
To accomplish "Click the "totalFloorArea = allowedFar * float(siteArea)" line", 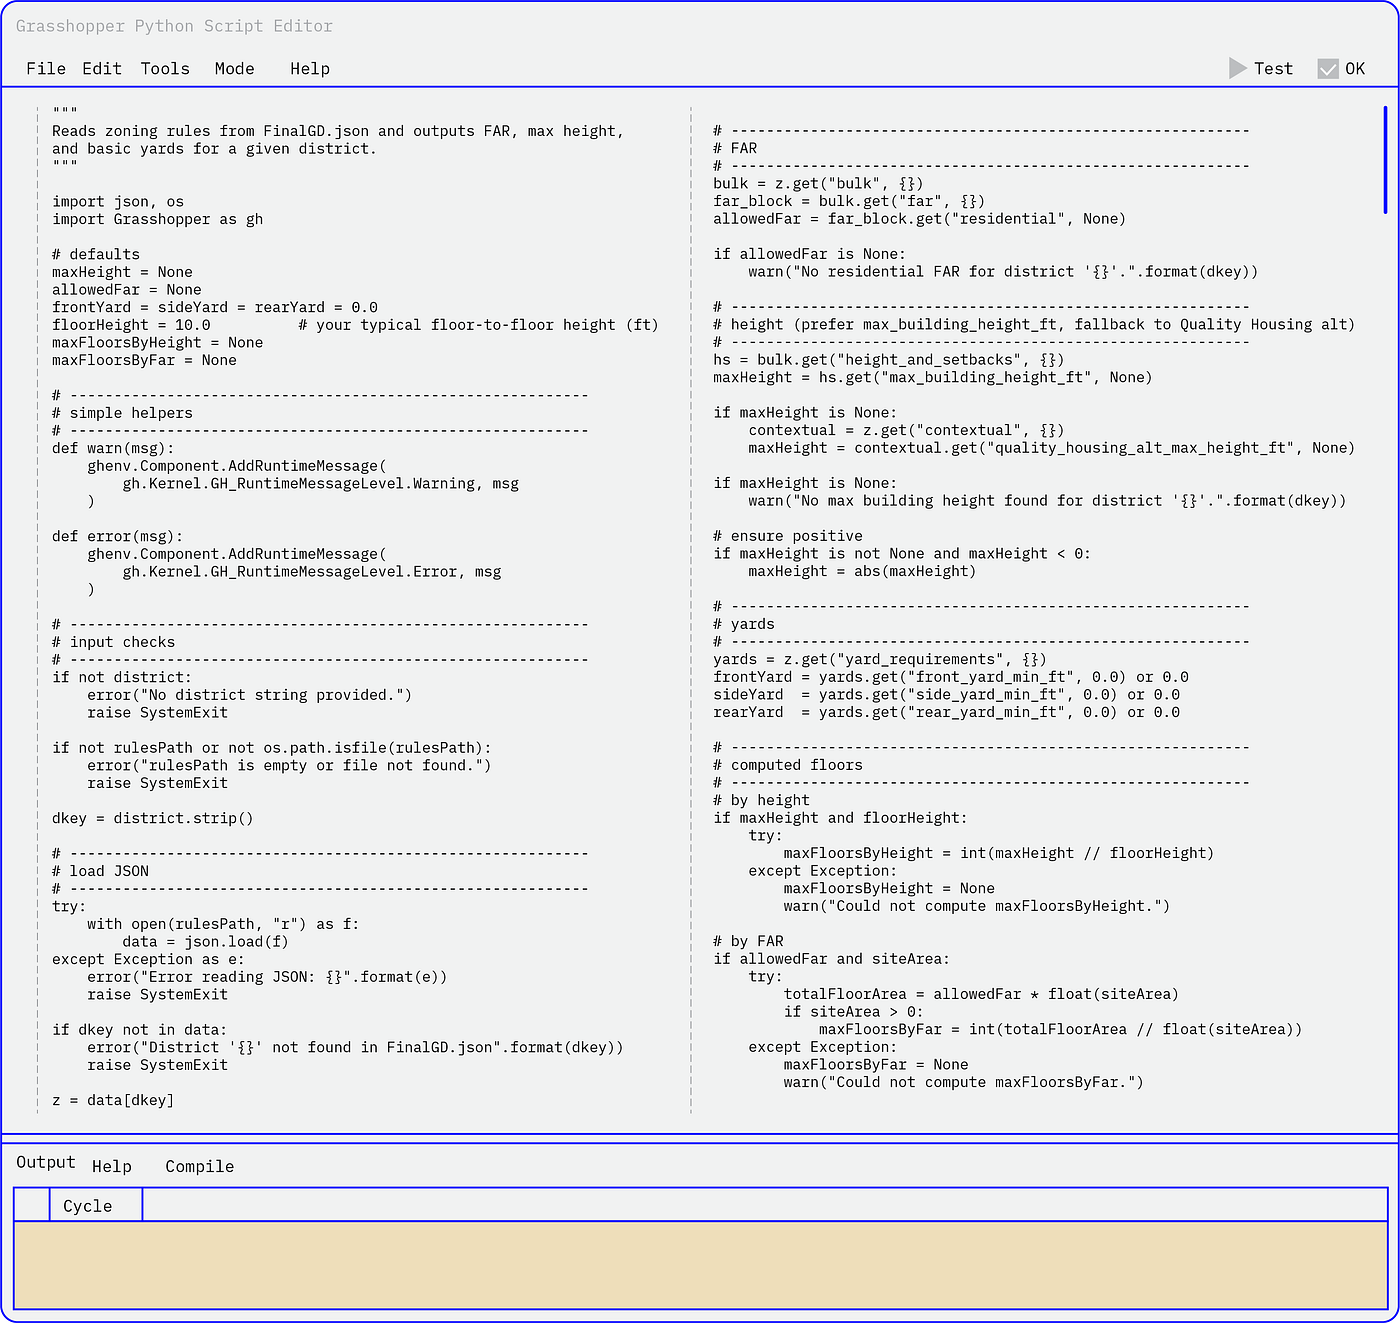I will tap(981, 994).
